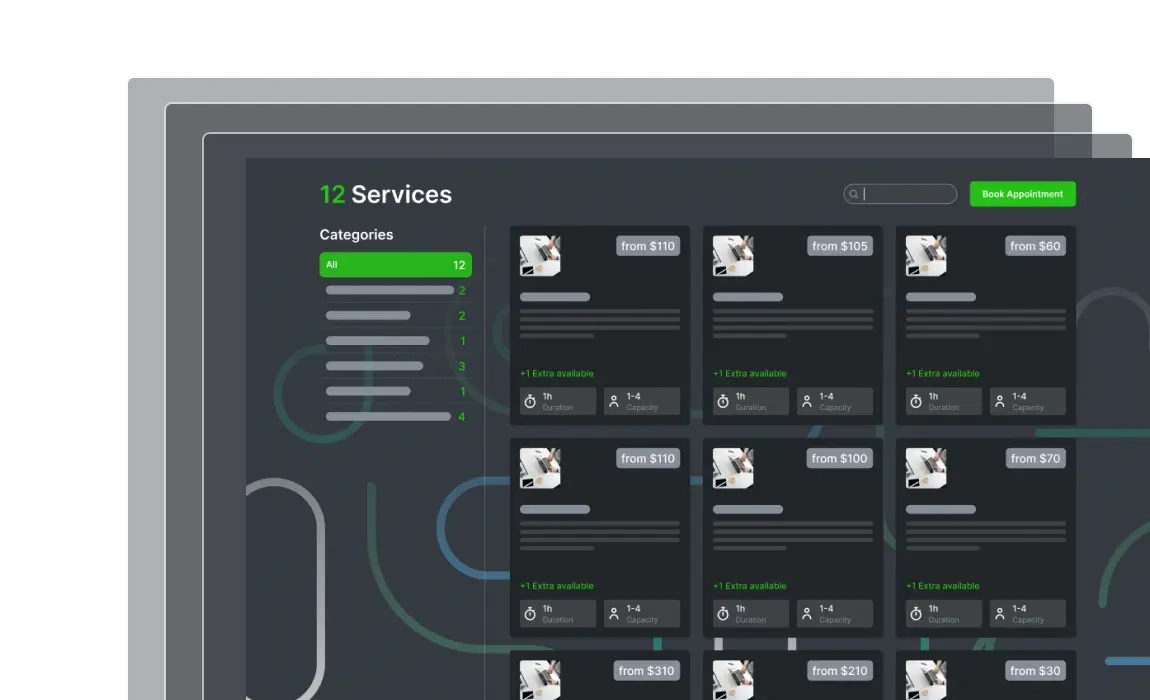The height and width of the screenshot is (700, 1150).
Task: Open +1 Extra available on the $70 card
Action: click(942, 586)
